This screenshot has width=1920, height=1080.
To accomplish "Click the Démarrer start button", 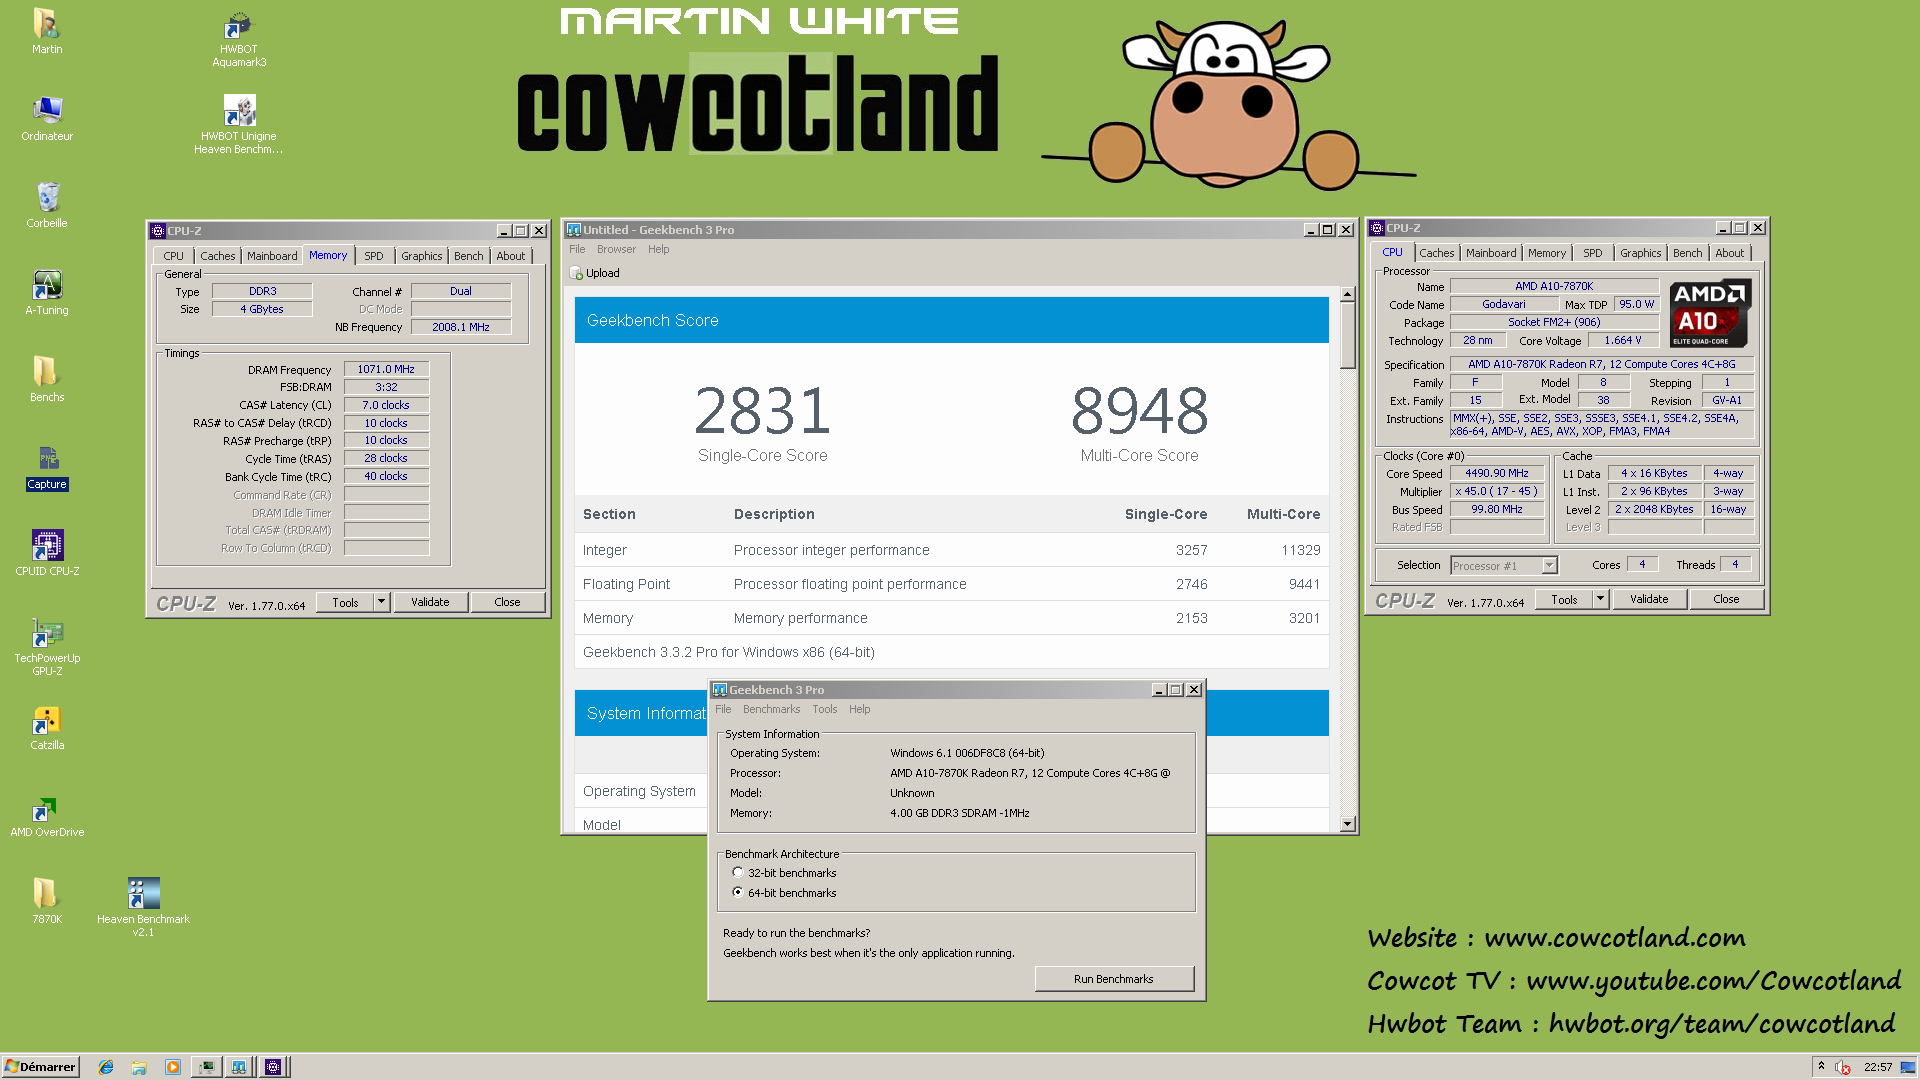I will tap(40, 1067).
